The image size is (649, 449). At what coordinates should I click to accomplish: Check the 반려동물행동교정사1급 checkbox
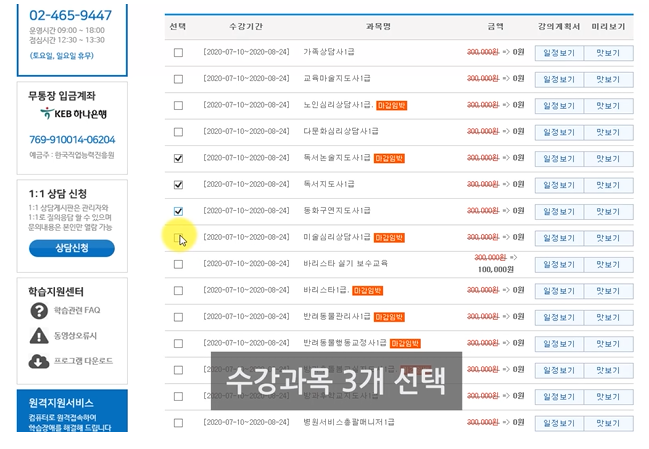pyautogui.click(x=178, y=343)
